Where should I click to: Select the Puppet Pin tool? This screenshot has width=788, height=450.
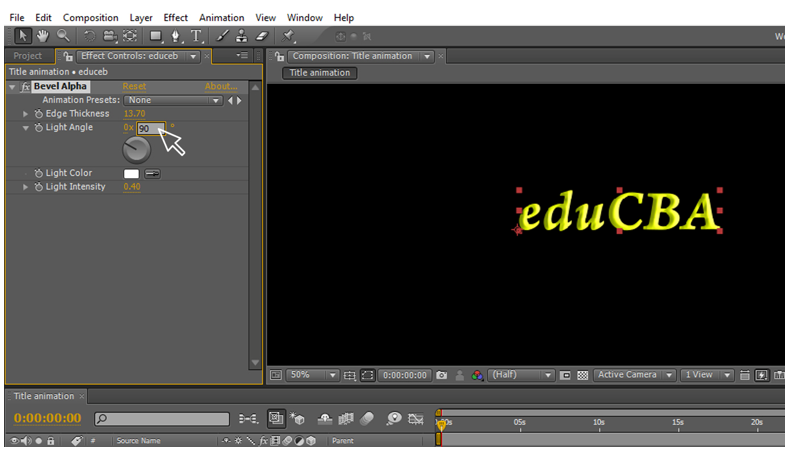288,36
